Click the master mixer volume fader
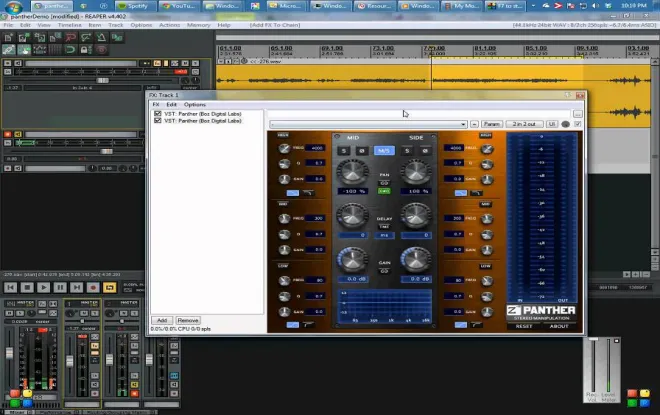This screenshot has width=660, height=415. point(9,353)
